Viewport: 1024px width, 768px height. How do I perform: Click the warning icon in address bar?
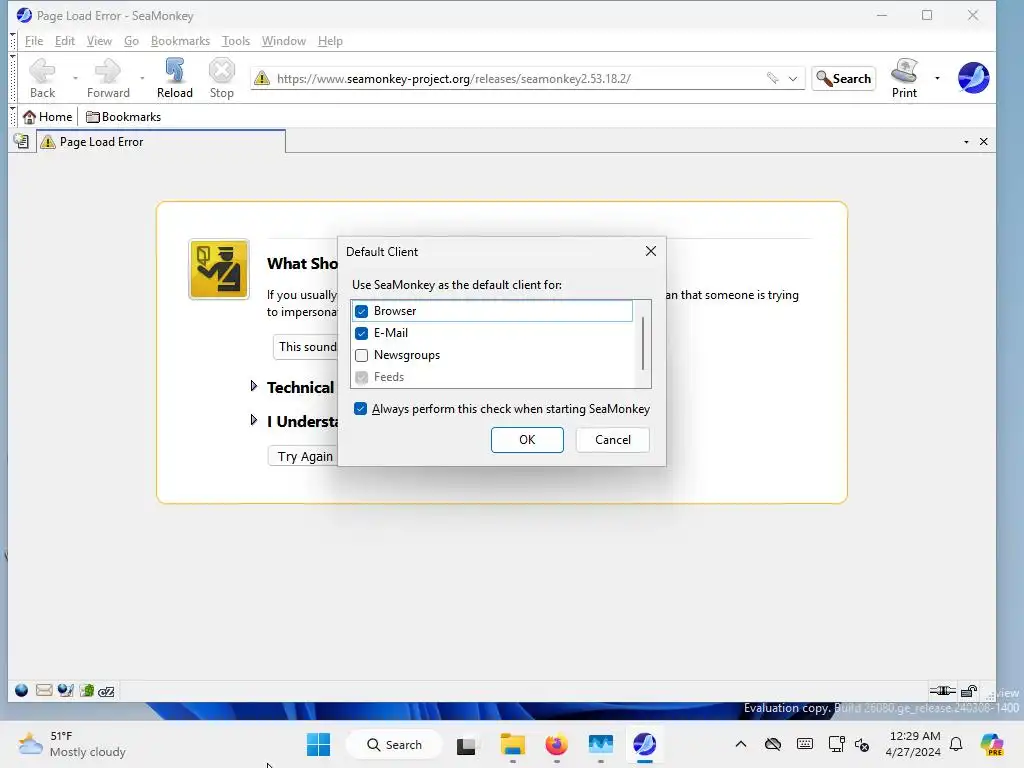[x=262, y=78]
